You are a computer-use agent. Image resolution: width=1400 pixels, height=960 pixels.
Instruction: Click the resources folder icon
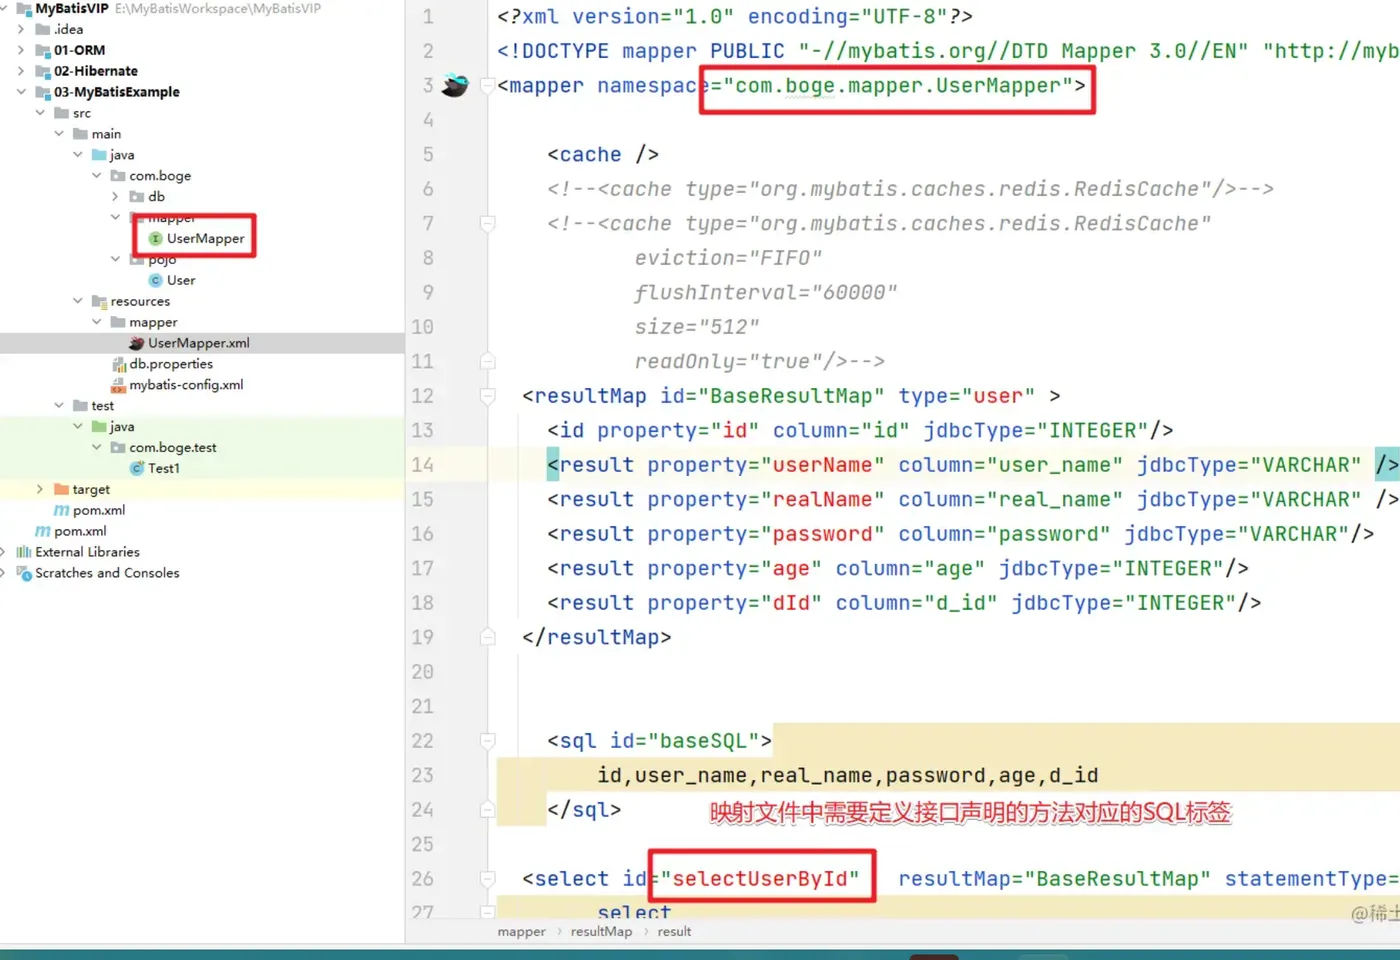click(99, 302)
